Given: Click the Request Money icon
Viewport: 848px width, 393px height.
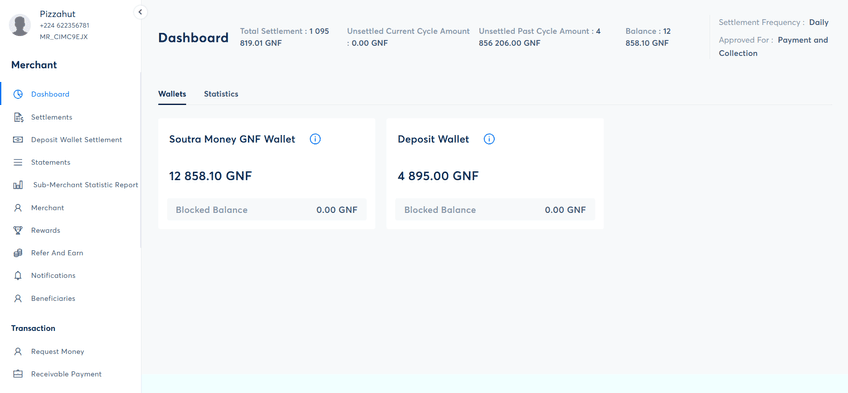Looking at the screenshot, I should pos(18,351).
